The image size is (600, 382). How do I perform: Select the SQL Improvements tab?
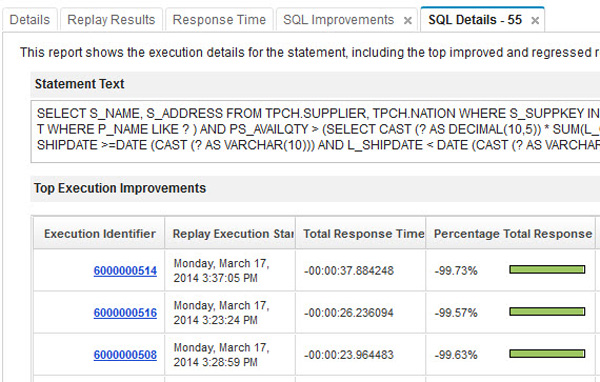[x=339, y=20]
